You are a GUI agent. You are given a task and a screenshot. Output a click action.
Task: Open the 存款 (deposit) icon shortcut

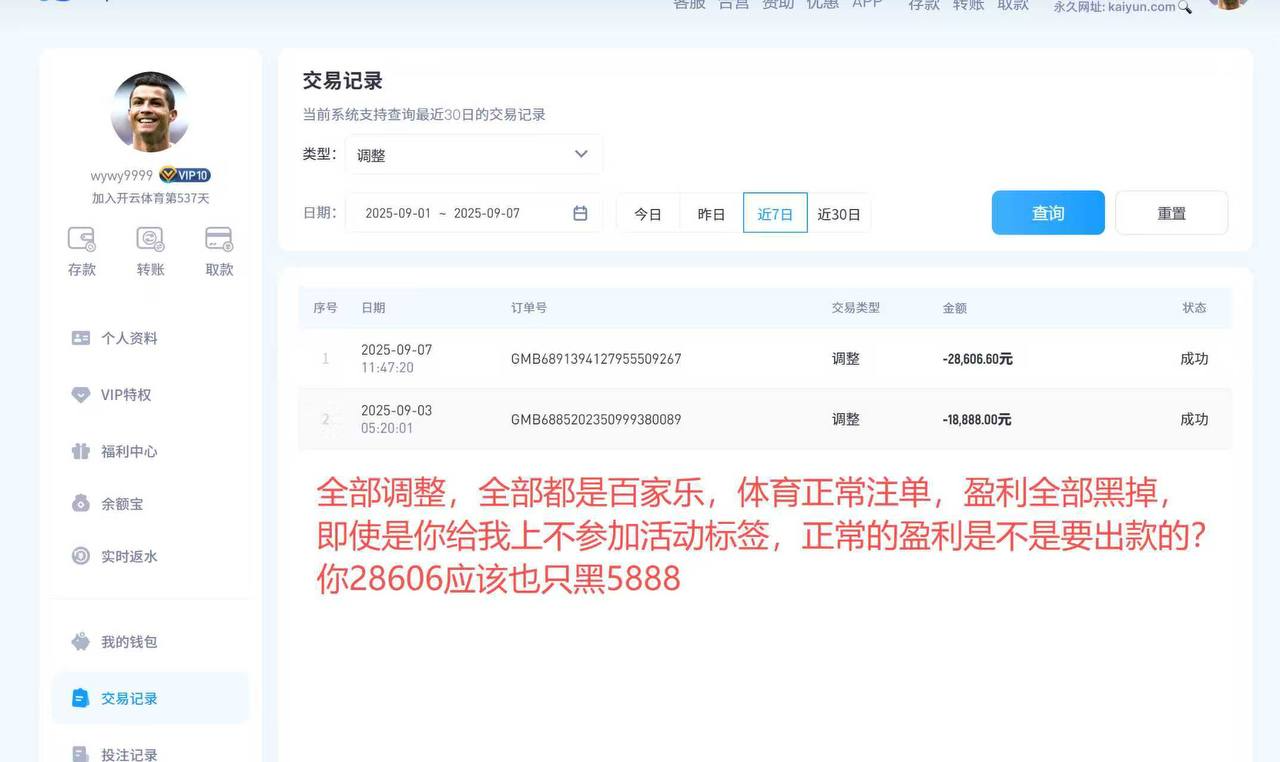80,251
